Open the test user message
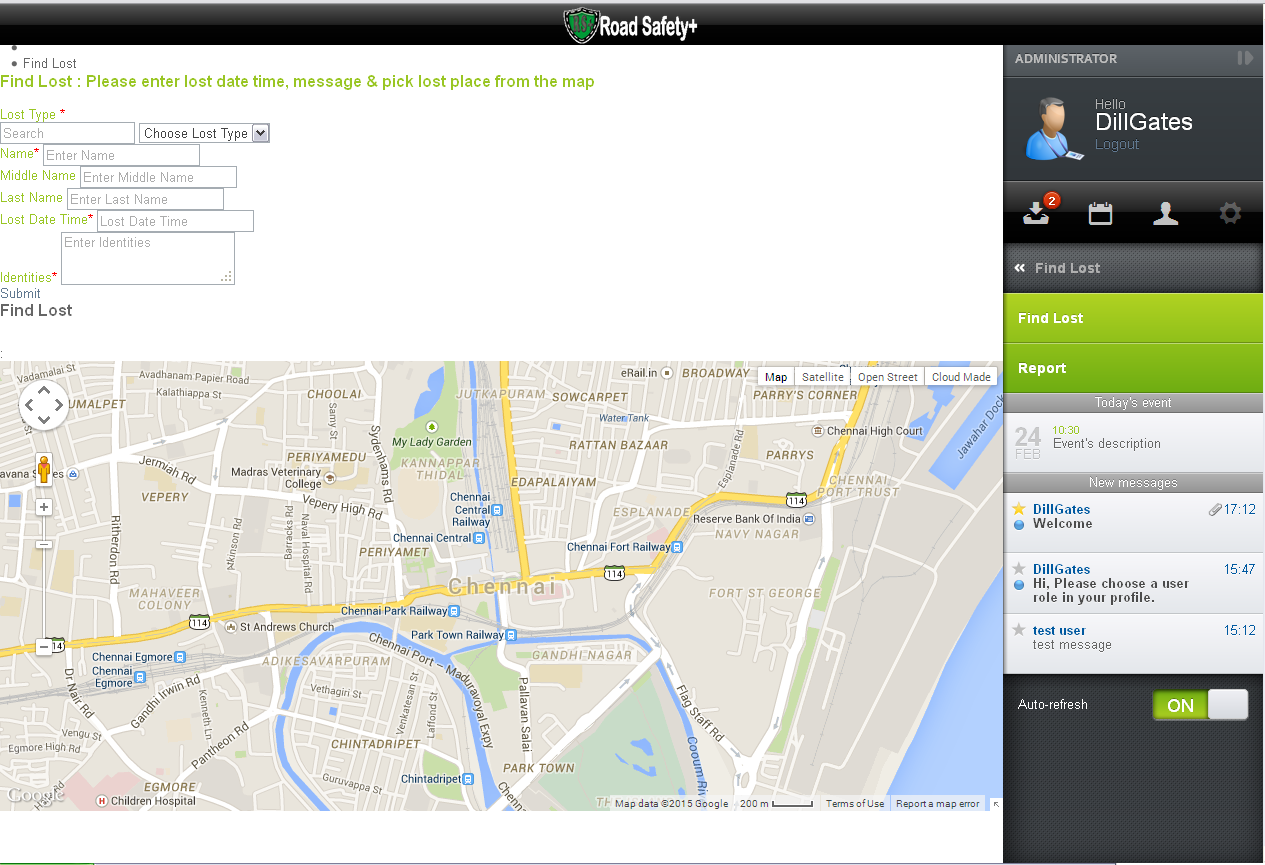 (1134, 643)
